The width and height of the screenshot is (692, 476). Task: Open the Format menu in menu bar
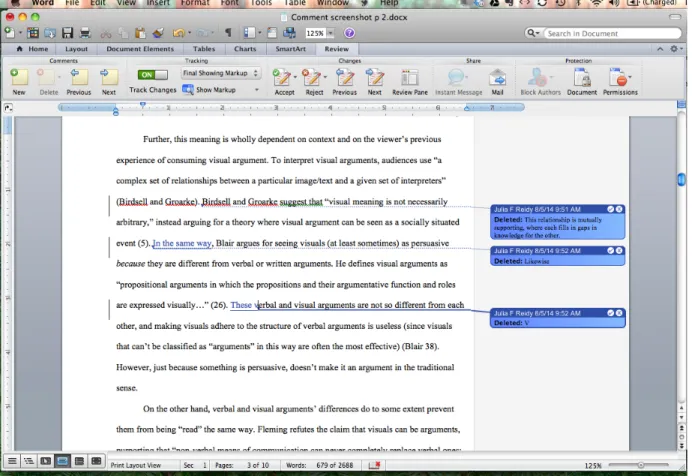click(x=195, y=3)
